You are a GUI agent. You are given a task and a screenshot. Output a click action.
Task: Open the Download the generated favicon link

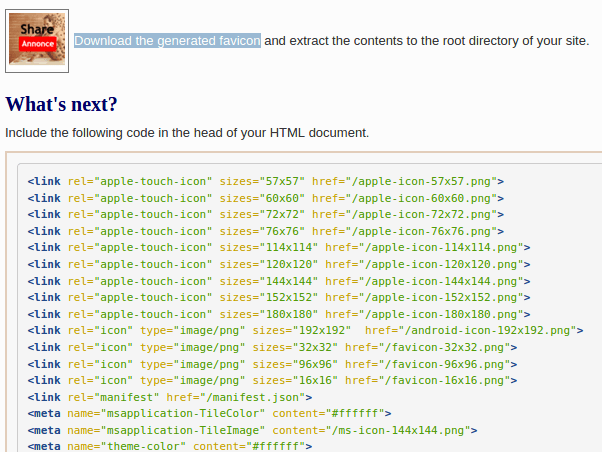click(x=167, y=41)
